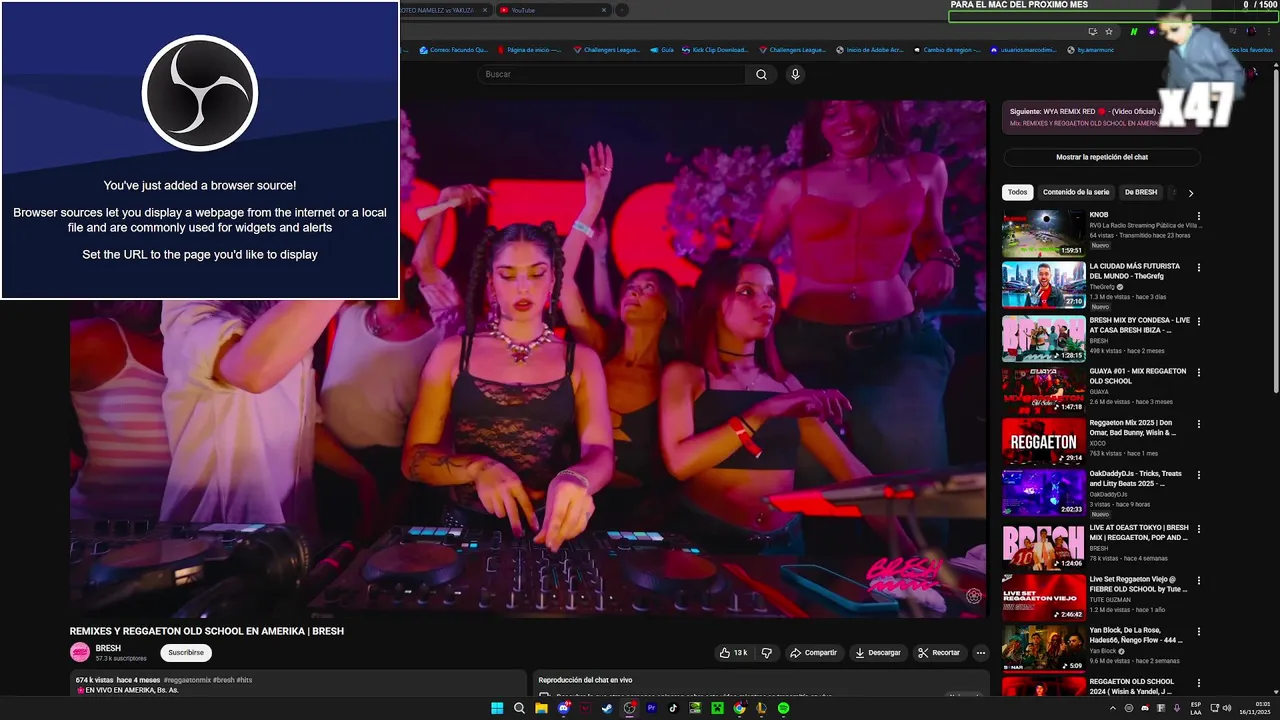Open TikTok from the taskbar
This screenshot has height=720, width=1280.
(673, 708)
